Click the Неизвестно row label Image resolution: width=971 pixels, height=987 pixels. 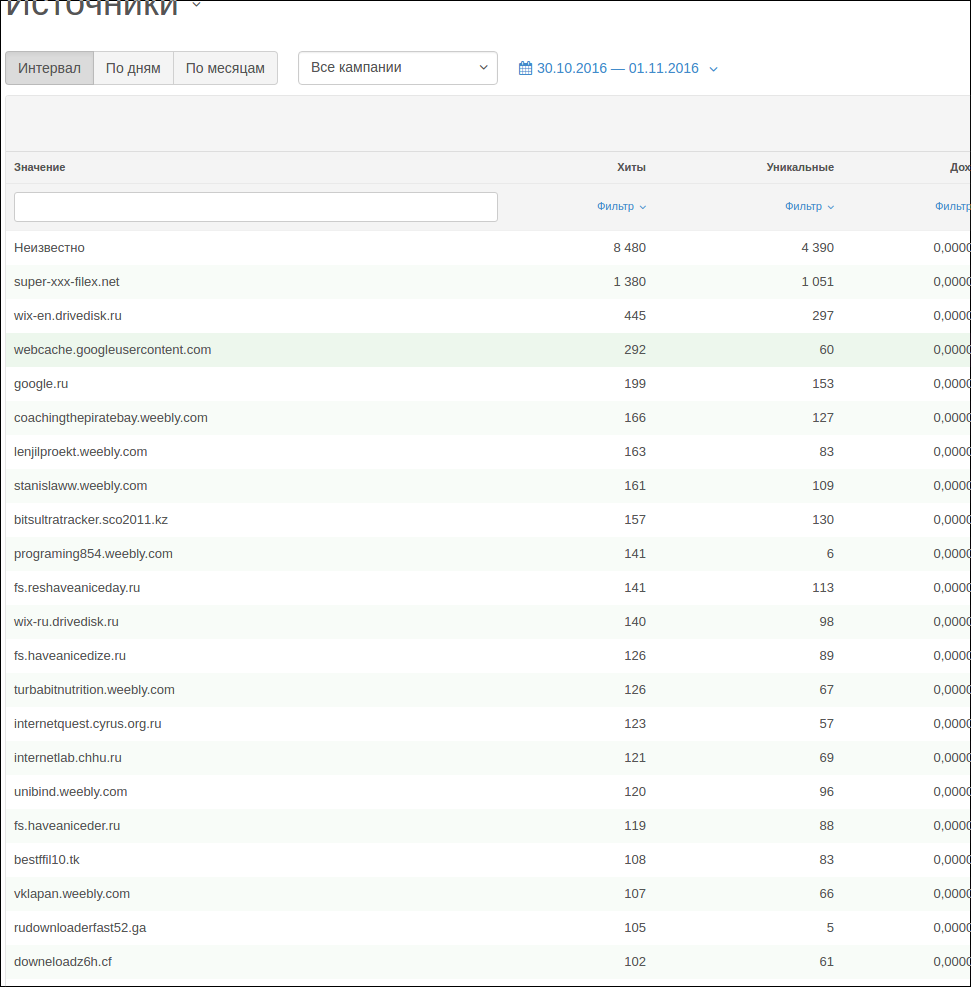coord(49,248)
